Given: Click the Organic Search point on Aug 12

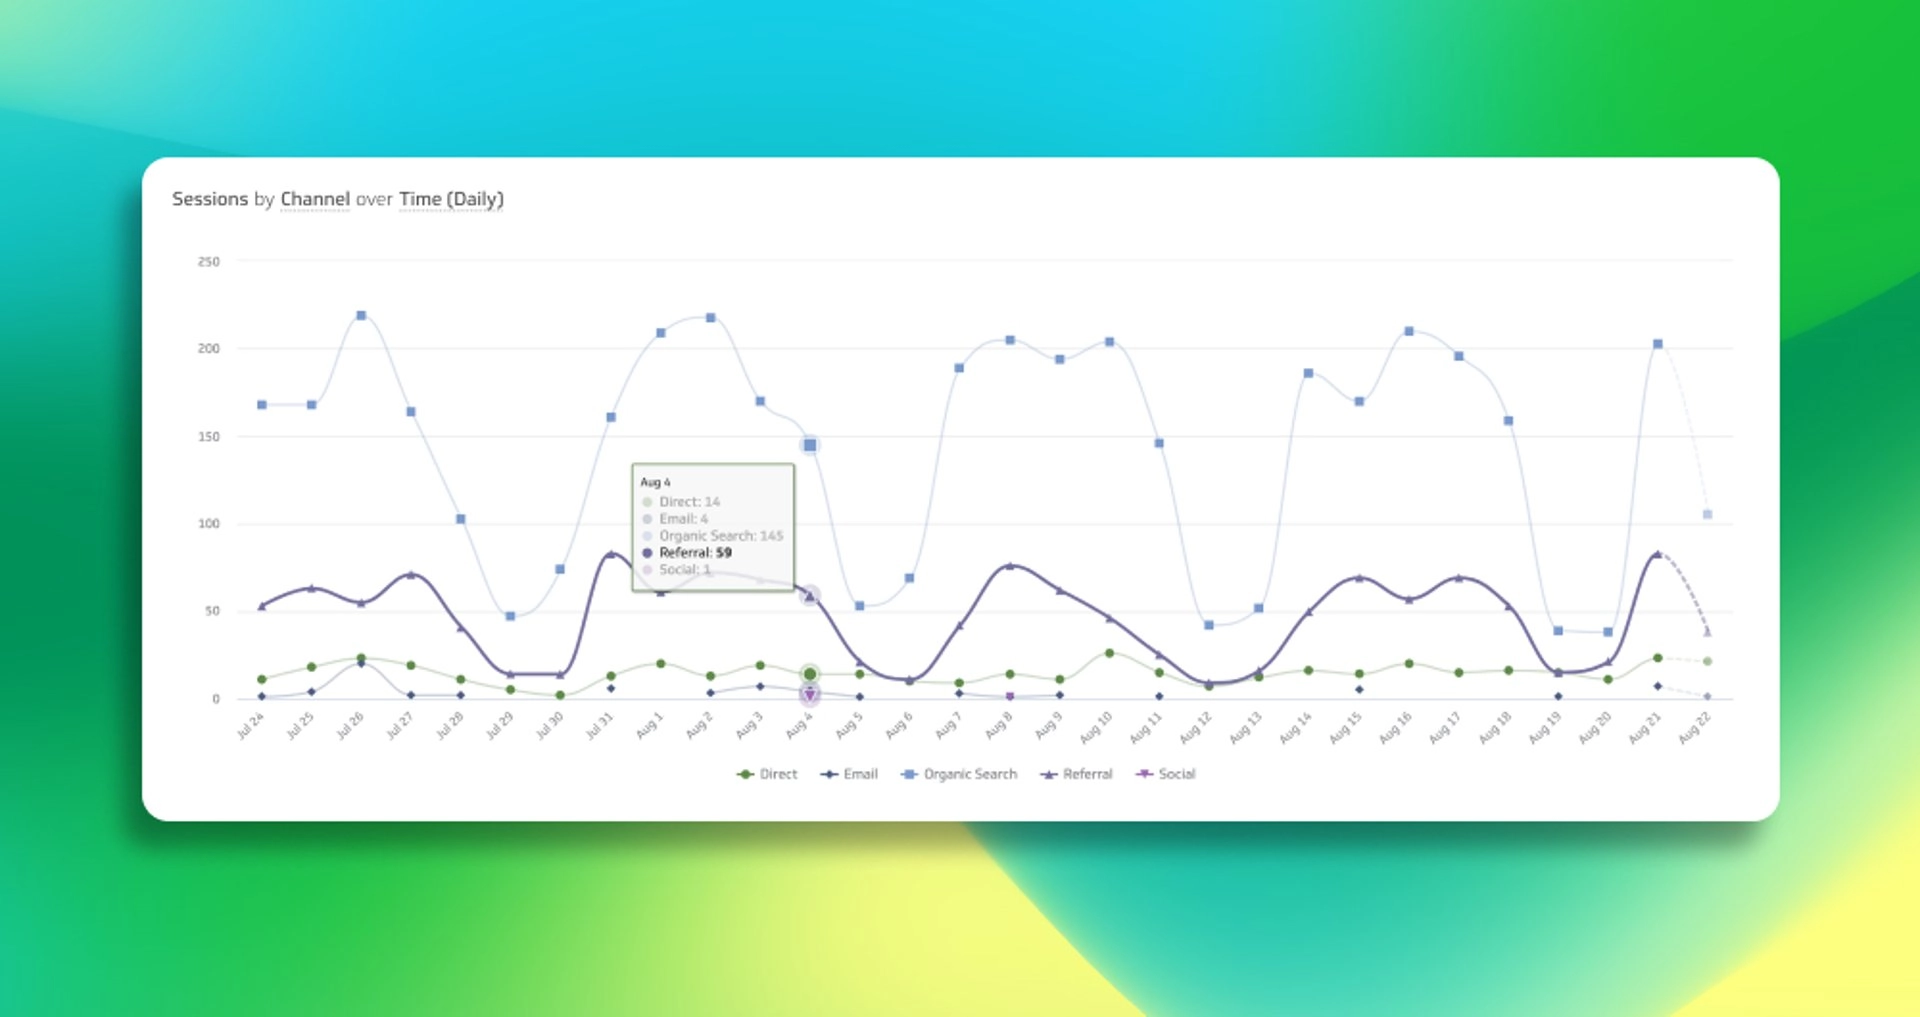Looking at the screenshot, I should coord(1209,625).
